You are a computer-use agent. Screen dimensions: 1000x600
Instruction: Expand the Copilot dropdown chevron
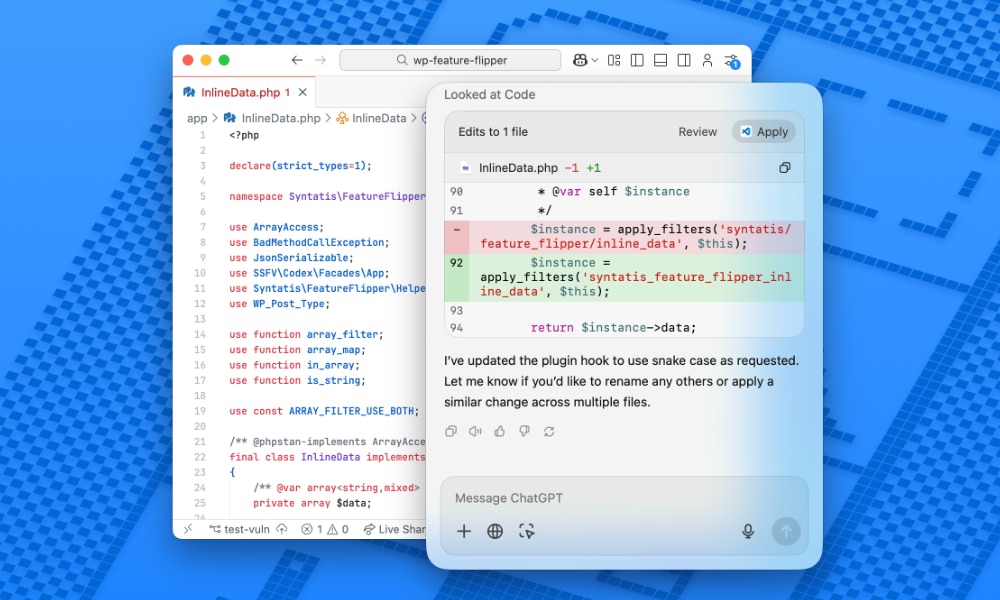click(594, 60)
